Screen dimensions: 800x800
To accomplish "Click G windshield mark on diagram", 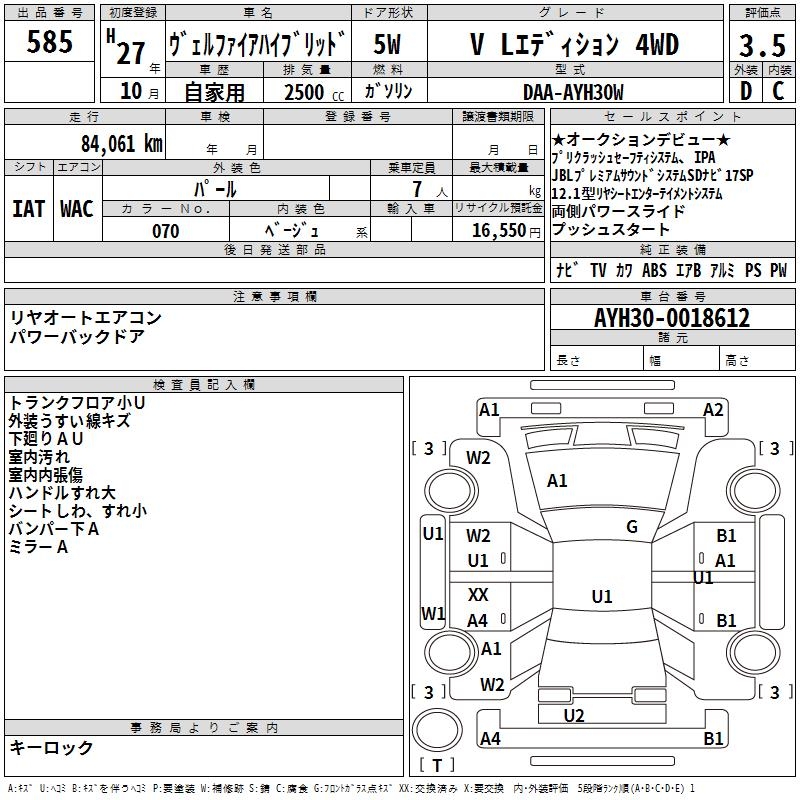I will [632, 527].
